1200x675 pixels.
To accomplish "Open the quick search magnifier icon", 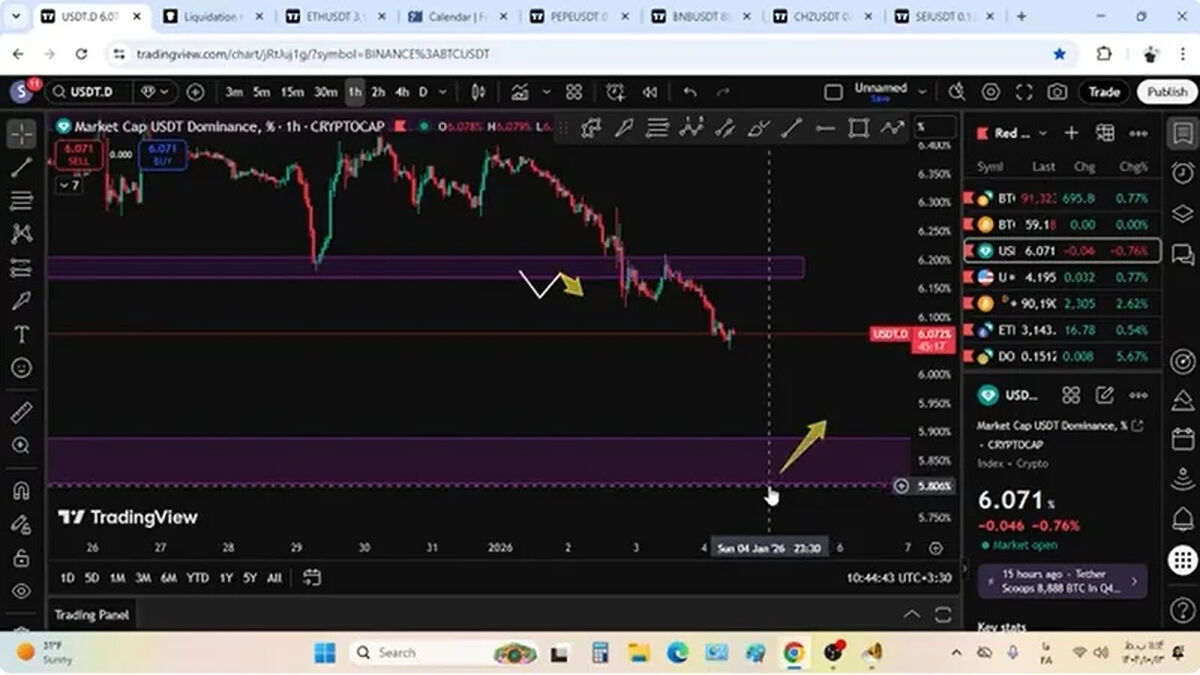I will pyautogui.click(x=958, y=92).
